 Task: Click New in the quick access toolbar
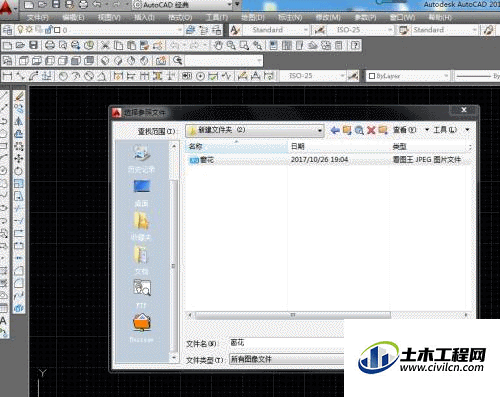pos(29,5)
